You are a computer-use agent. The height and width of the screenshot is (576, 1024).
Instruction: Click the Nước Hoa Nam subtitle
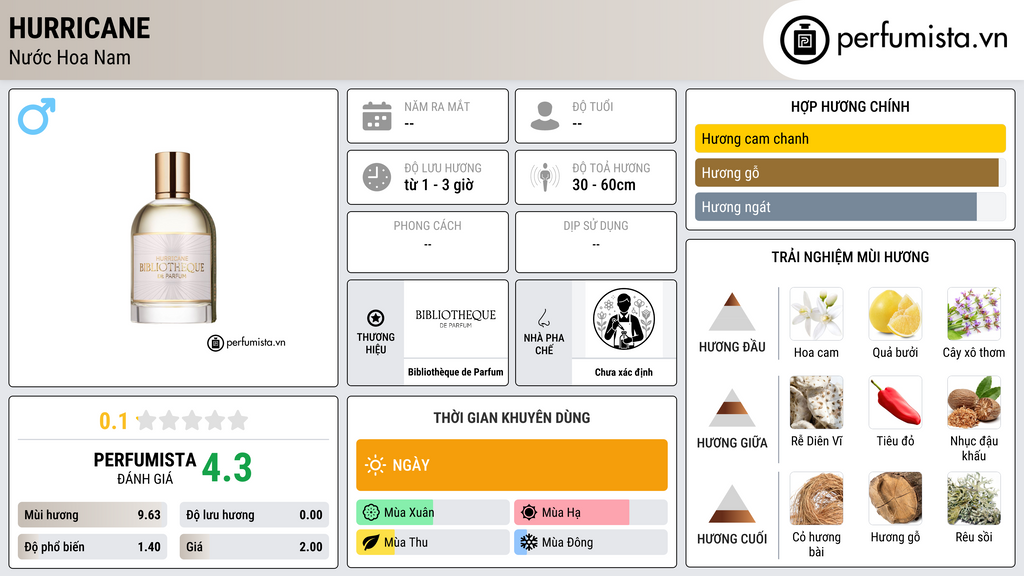pyautogui.click(x=70, y=57)
